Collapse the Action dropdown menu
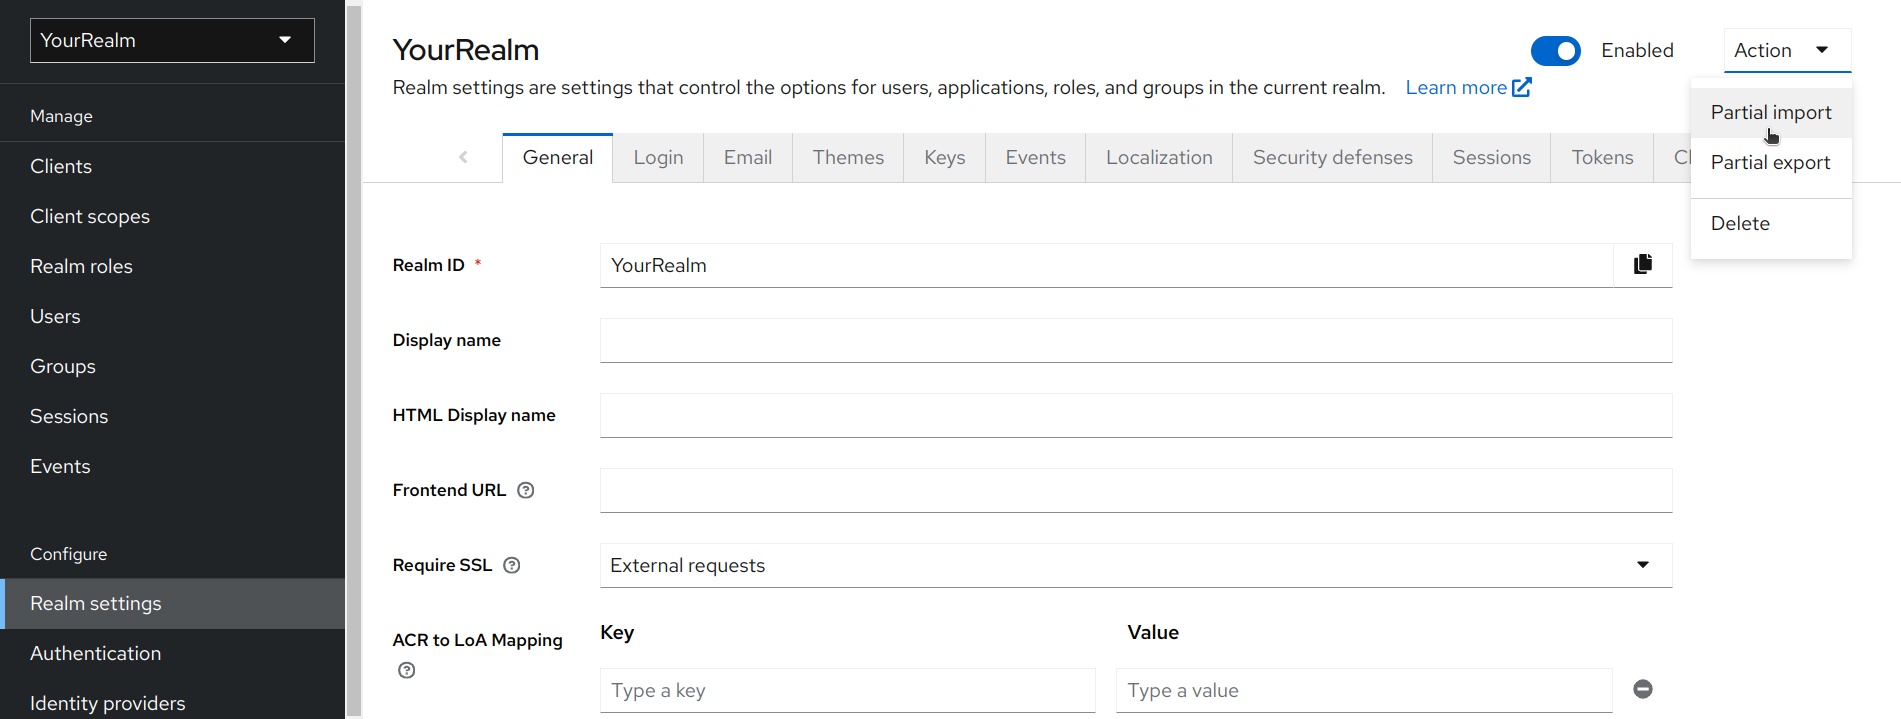The height and width of the screenshot is (719, 1901). pyautogui.click(x=1786, y=51)
